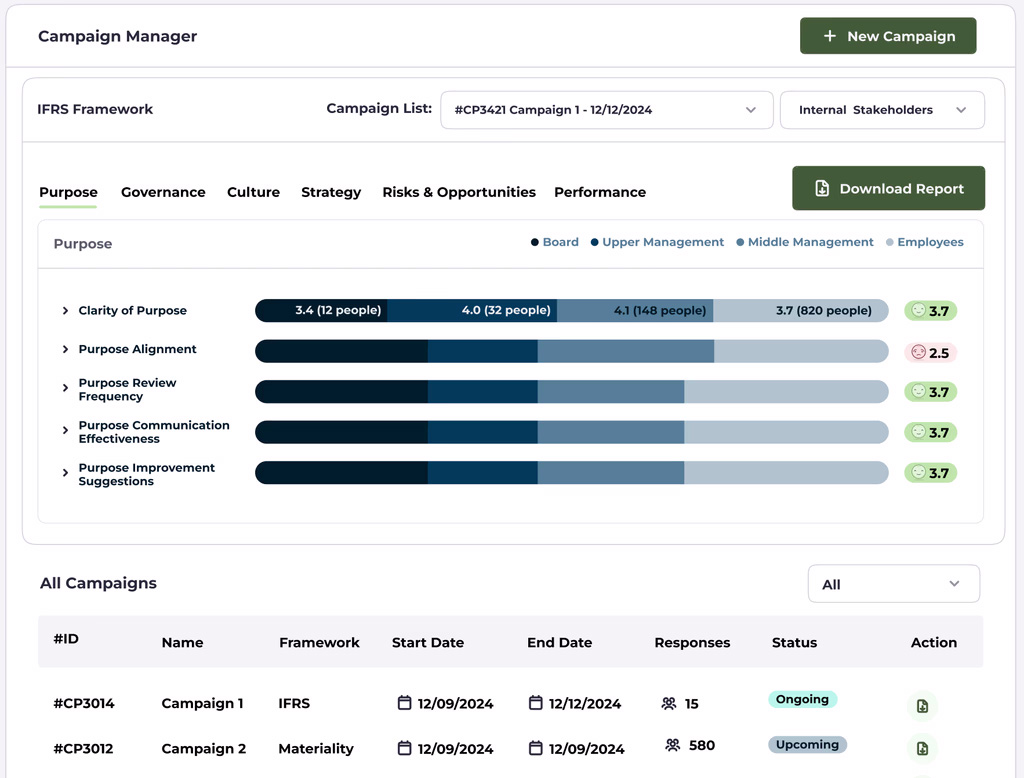The height and width of the screenshot is (778, 1024).
Task: Download report for campaign #CP3014
Action: tap(922, 706)
